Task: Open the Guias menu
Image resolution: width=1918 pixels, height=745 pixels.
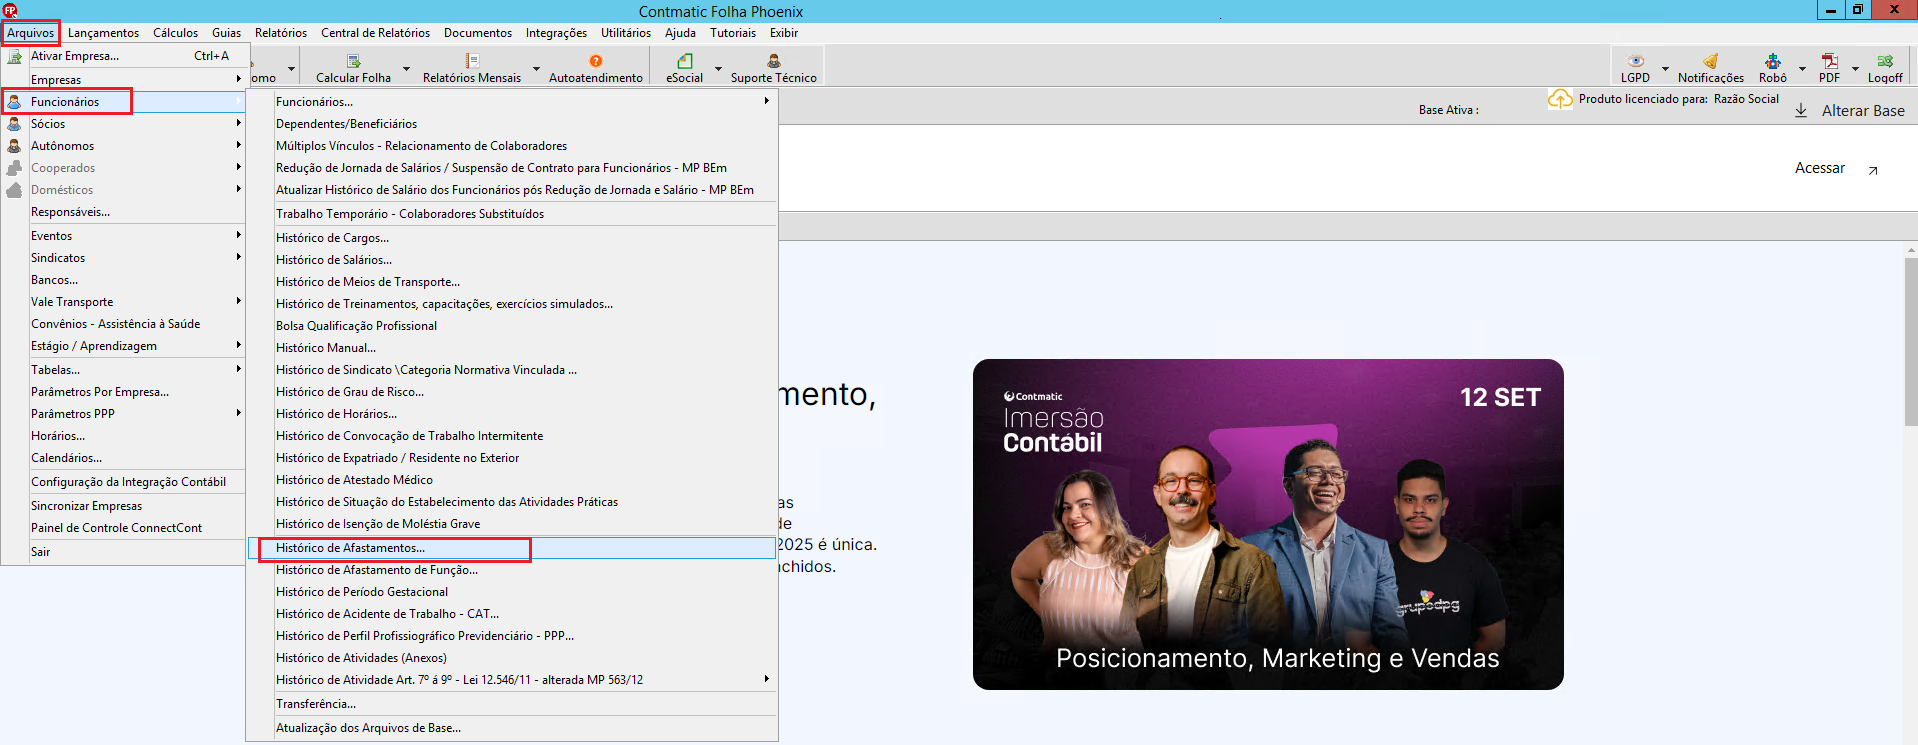Action: (226, 33)
